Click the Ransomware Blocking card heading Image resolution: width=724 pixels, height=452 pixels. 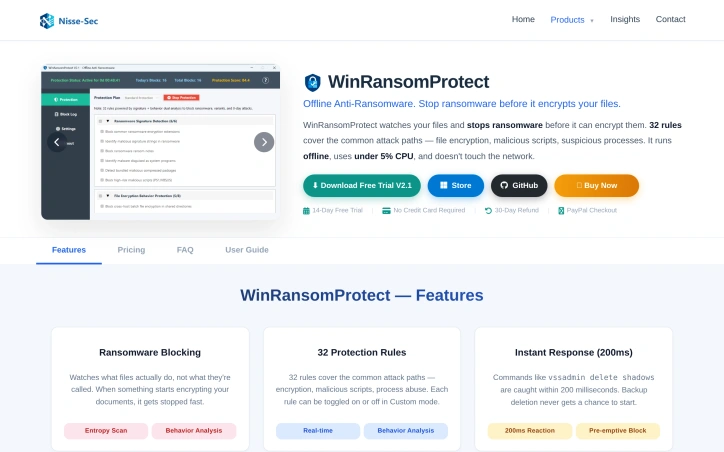(x=150, y=353)
